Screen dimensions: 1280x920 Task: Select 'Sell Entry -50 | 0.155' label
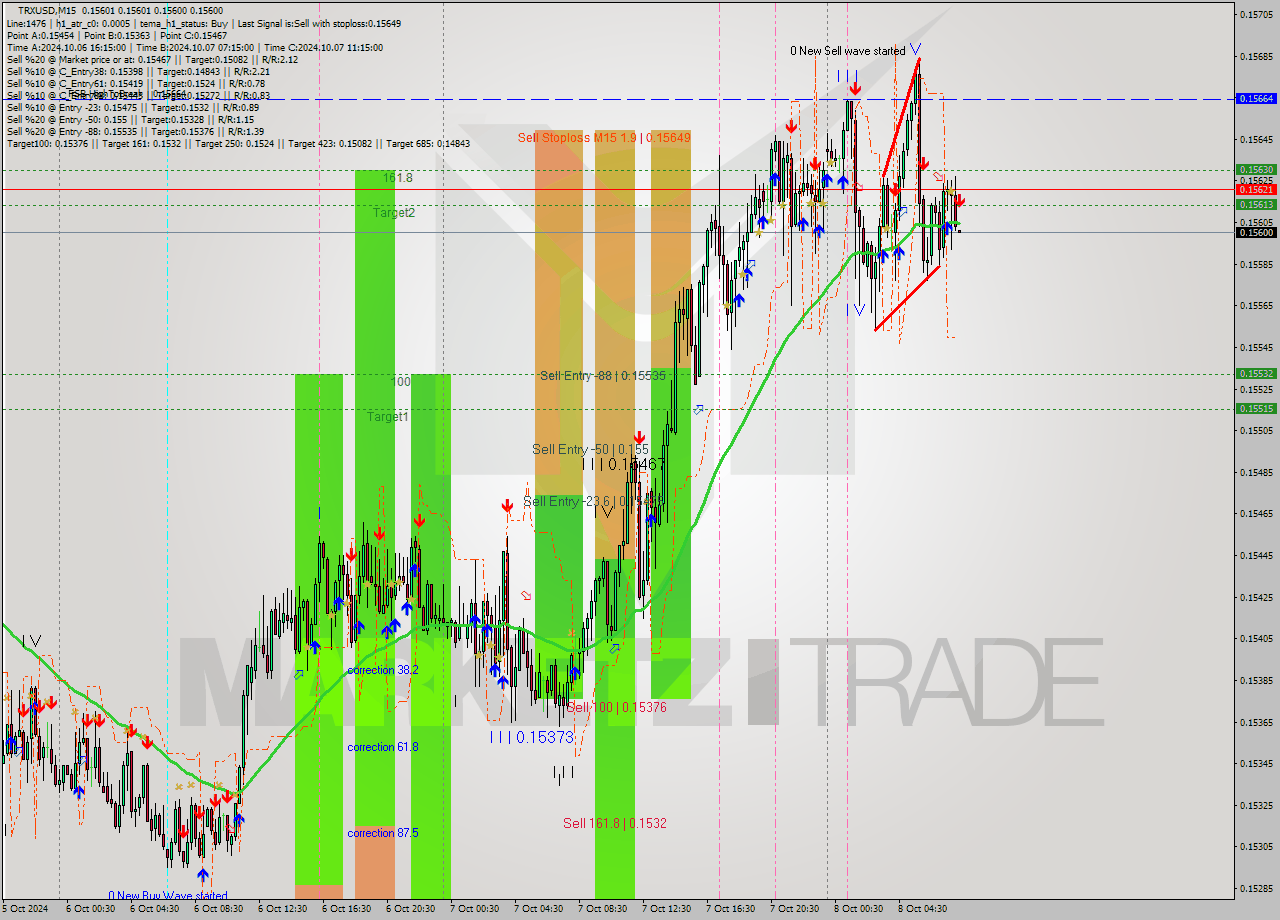tap(590, 450)
